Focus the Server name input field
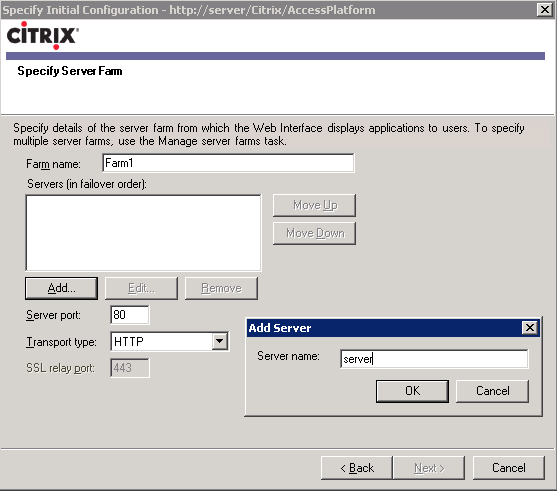This screenshot has height=491, width=557. point(434,359)
